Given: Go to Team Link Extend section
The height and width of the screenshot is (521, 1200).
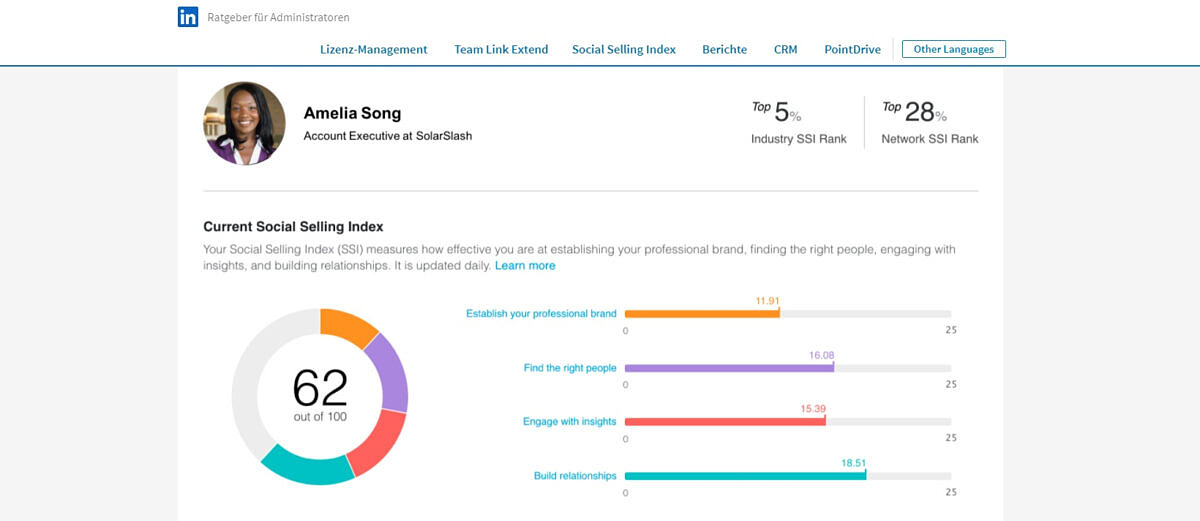Looking at the screenshot, I should 501,49.
